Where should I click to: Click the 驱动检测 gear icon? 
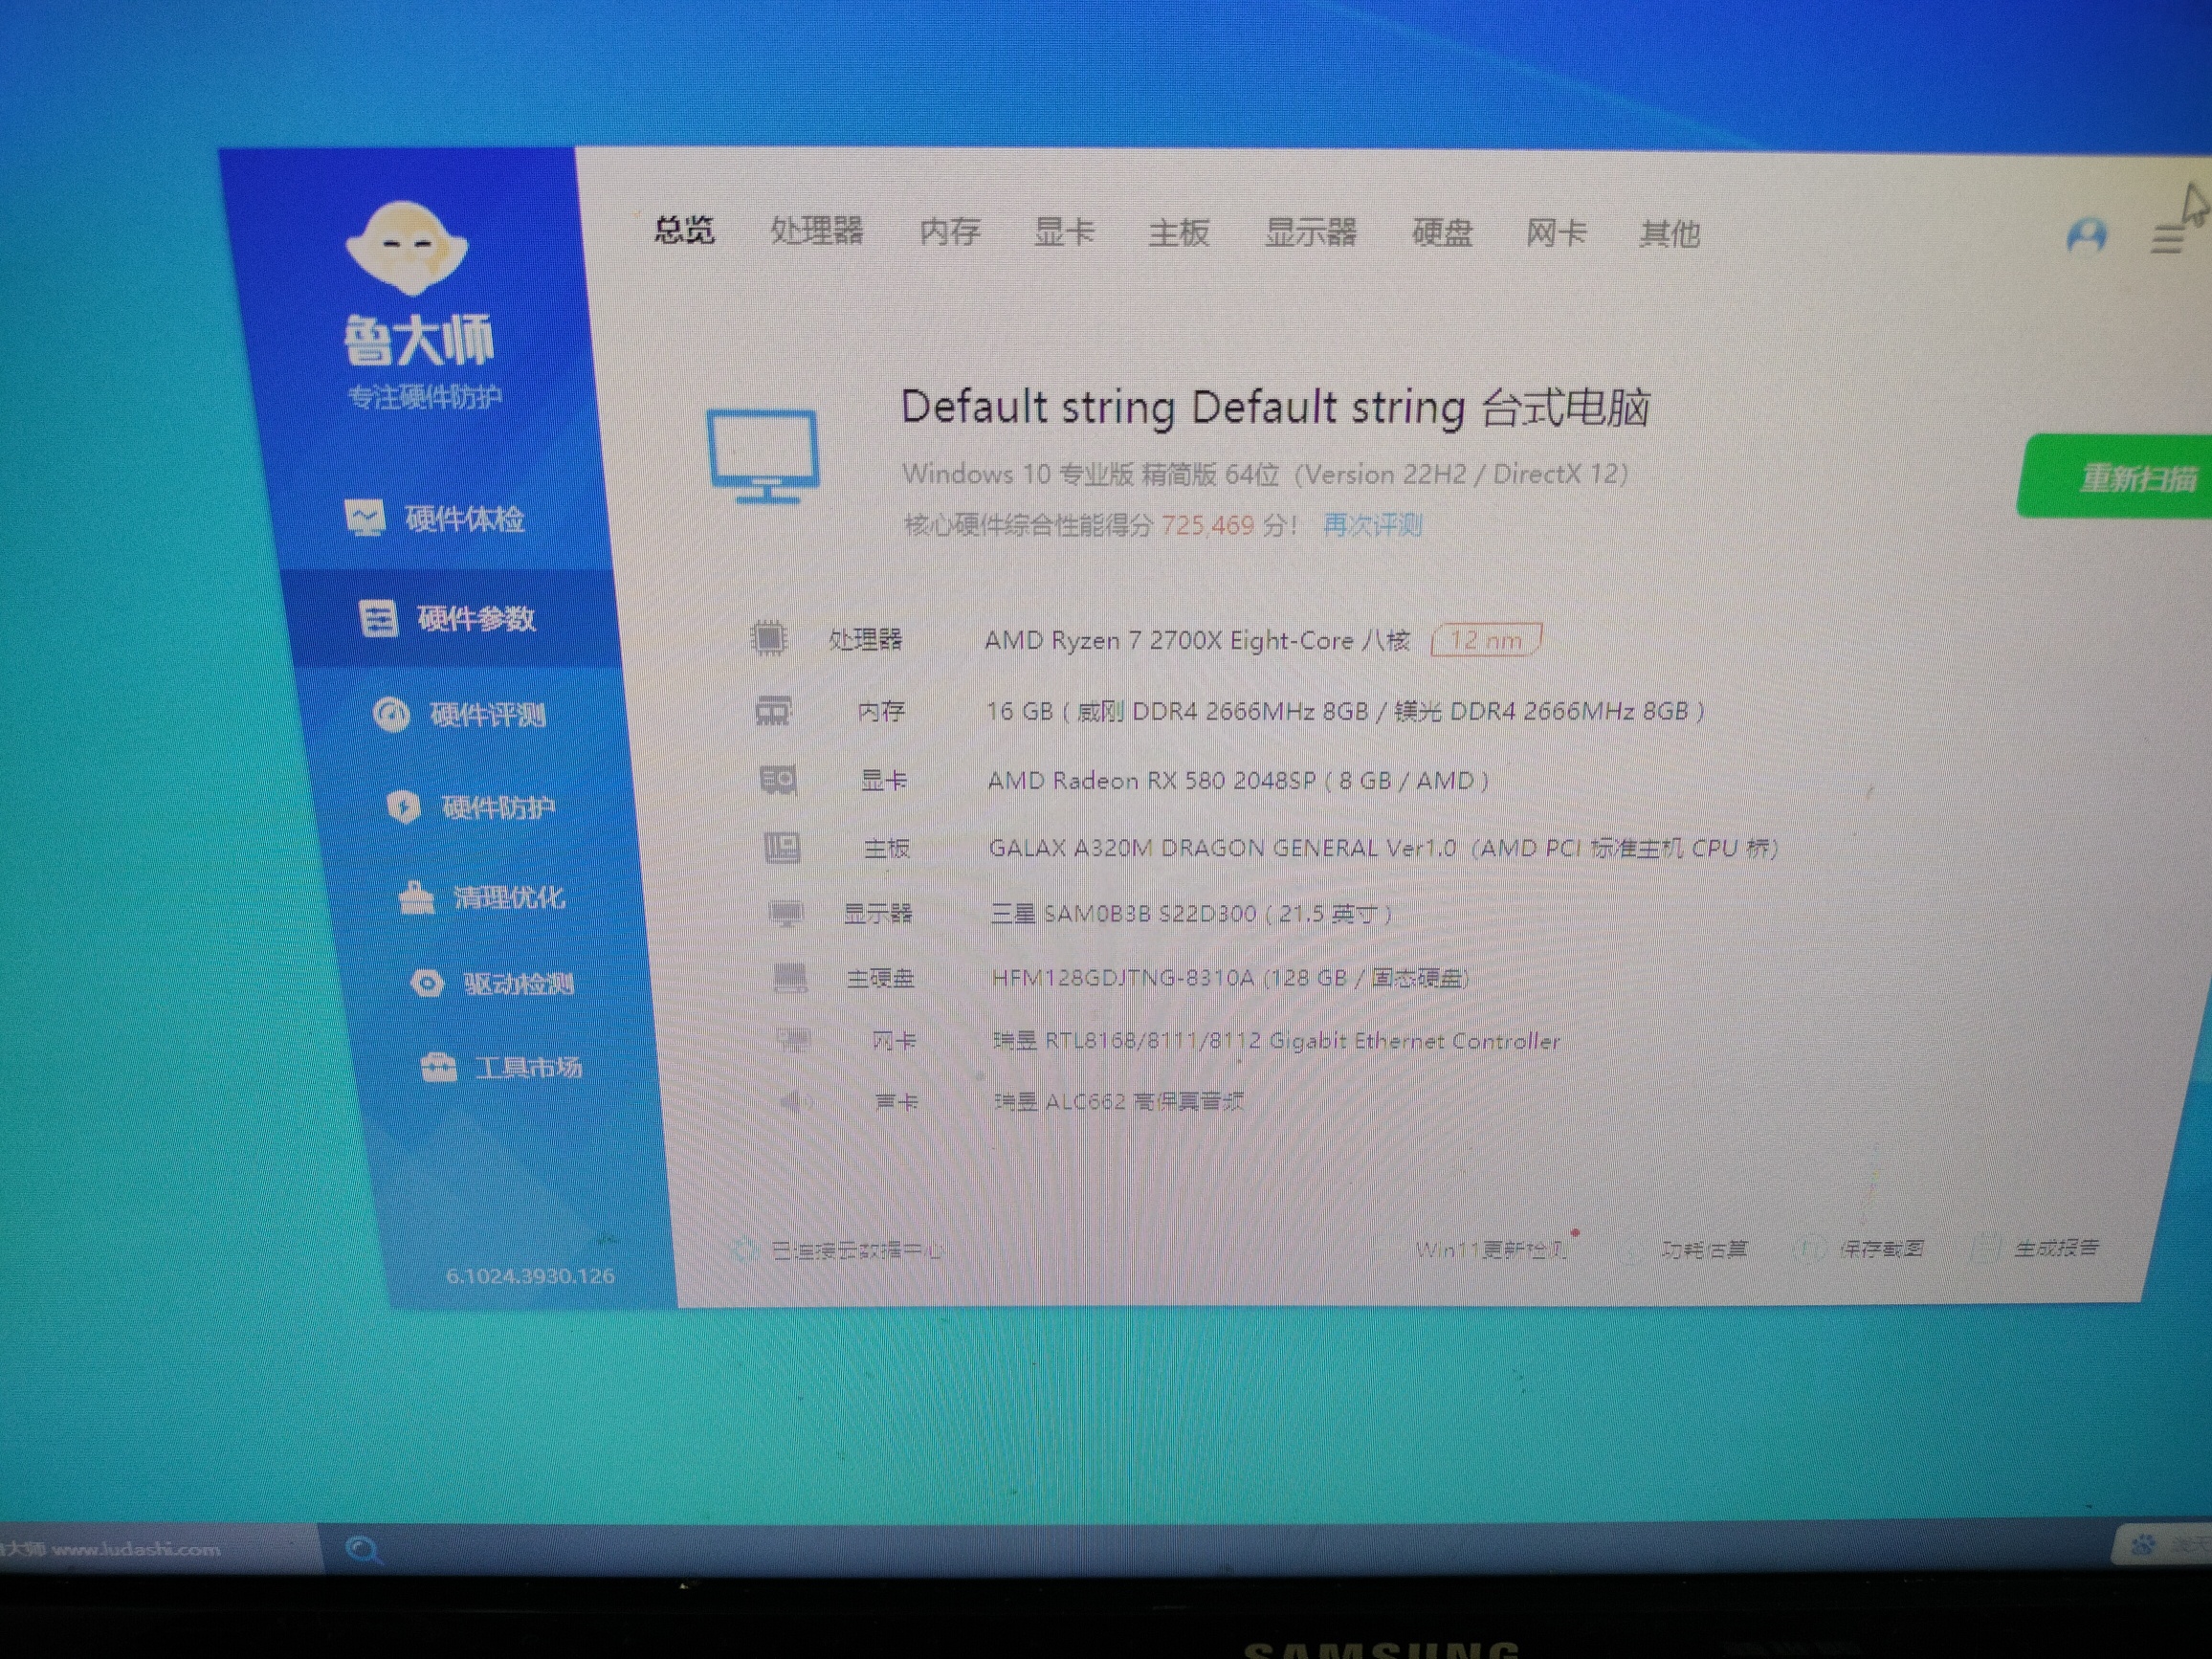pos(427,984)
